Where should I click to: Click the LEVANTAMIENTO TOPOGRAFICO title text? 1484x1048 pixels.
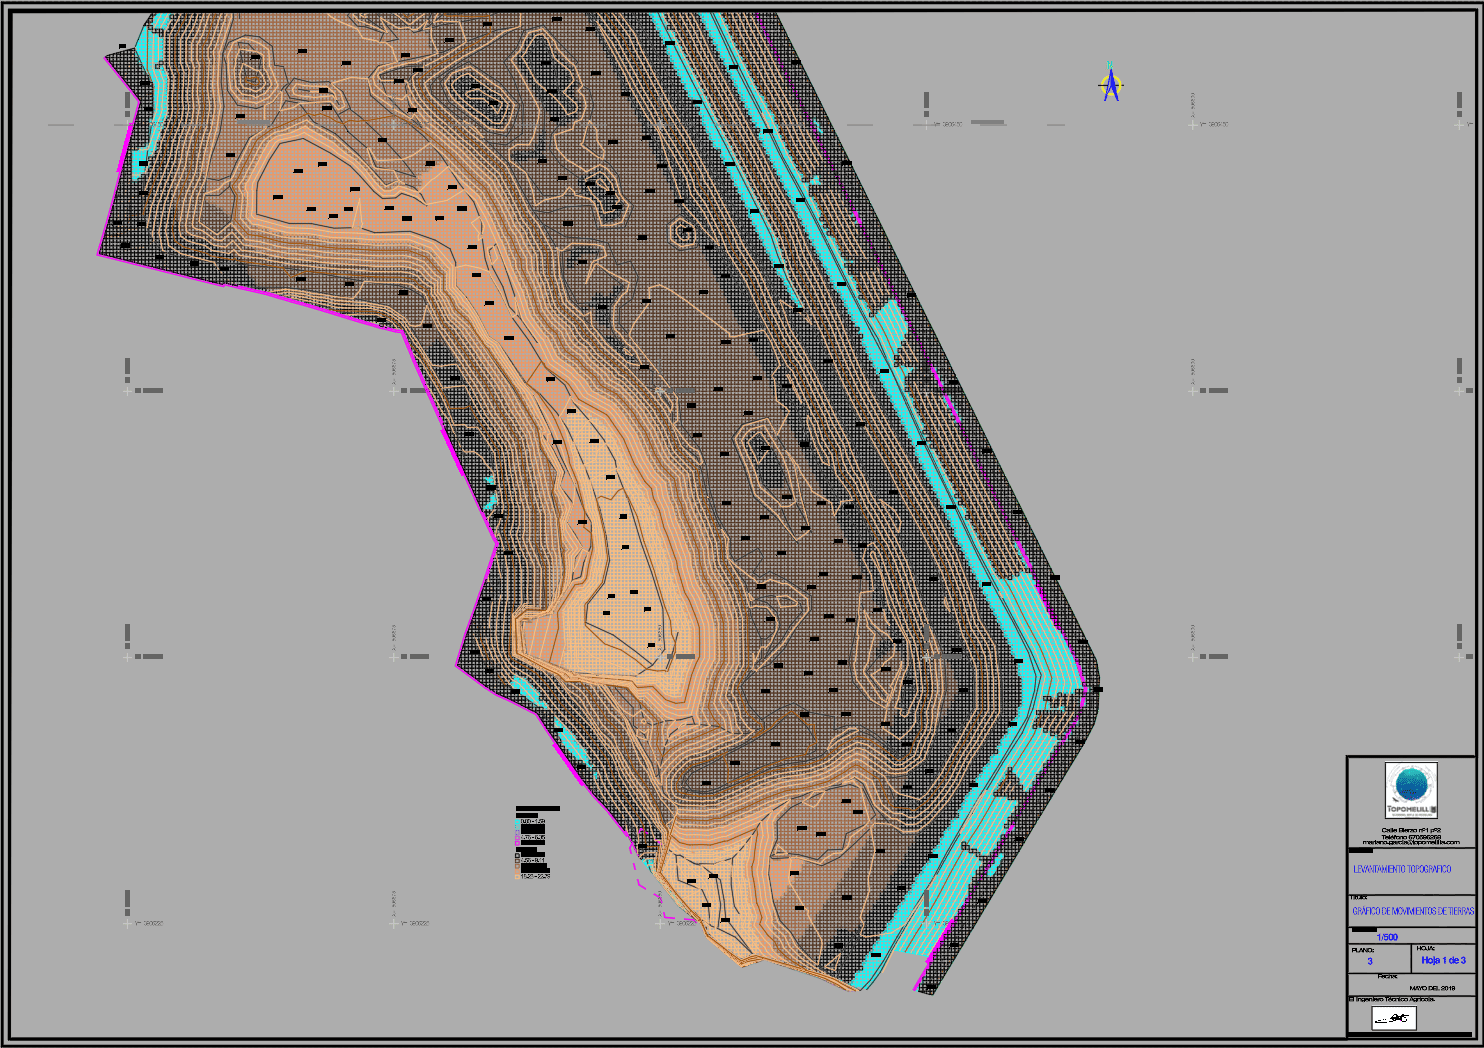[1402, 869]
